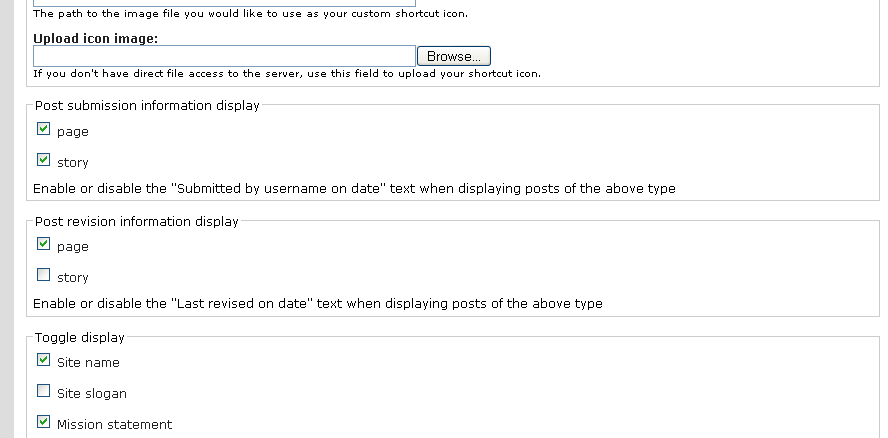This screenshot has height=438, width=888.
Task: Click the 'Post submission information display' legend
Action: click(147, 106)
